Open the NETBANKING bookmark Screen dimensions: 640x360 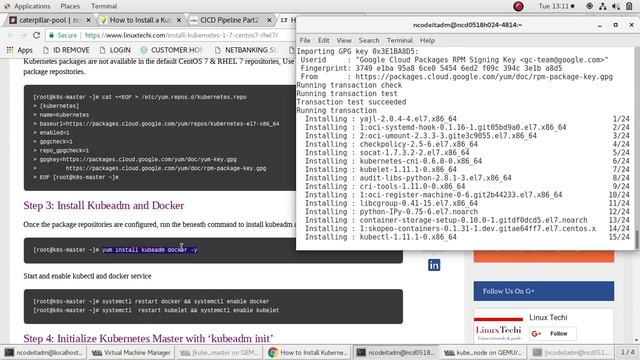point(246,50)
